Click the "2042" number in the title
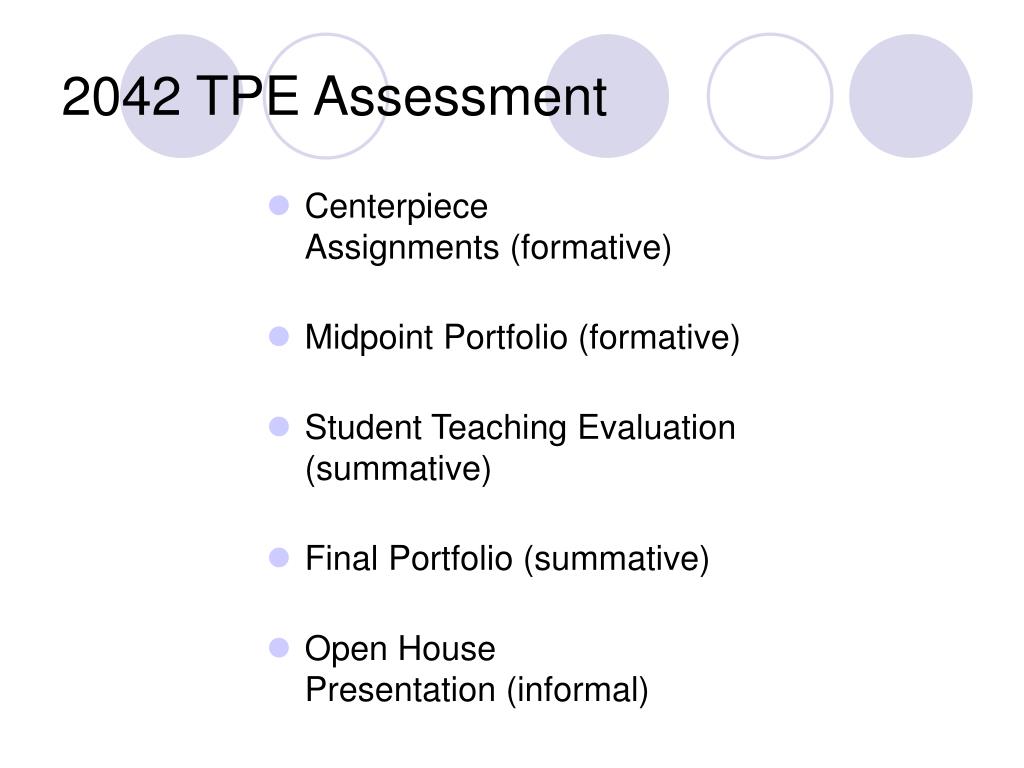1024x768 pixels. pos(121,97)
